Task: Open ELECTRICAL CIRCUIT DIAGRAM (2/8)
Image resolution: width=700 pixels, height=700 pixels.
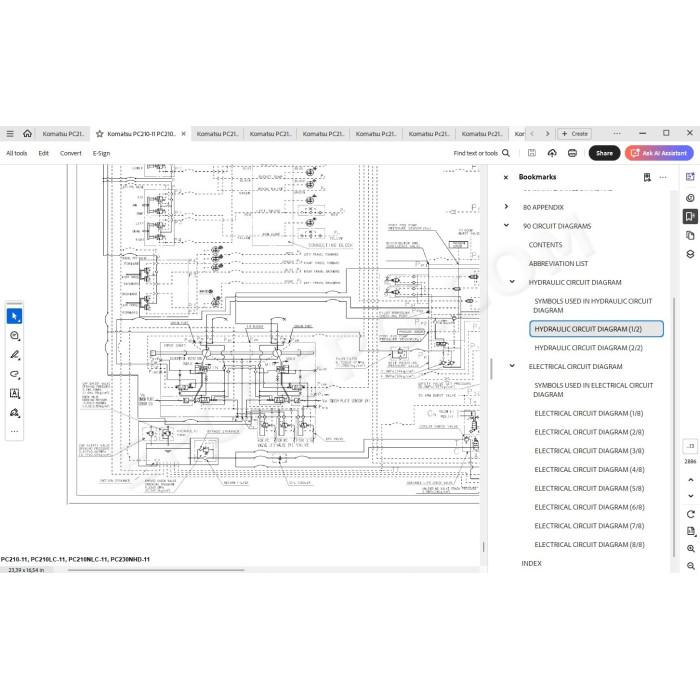Action: (x=589, y=432)
